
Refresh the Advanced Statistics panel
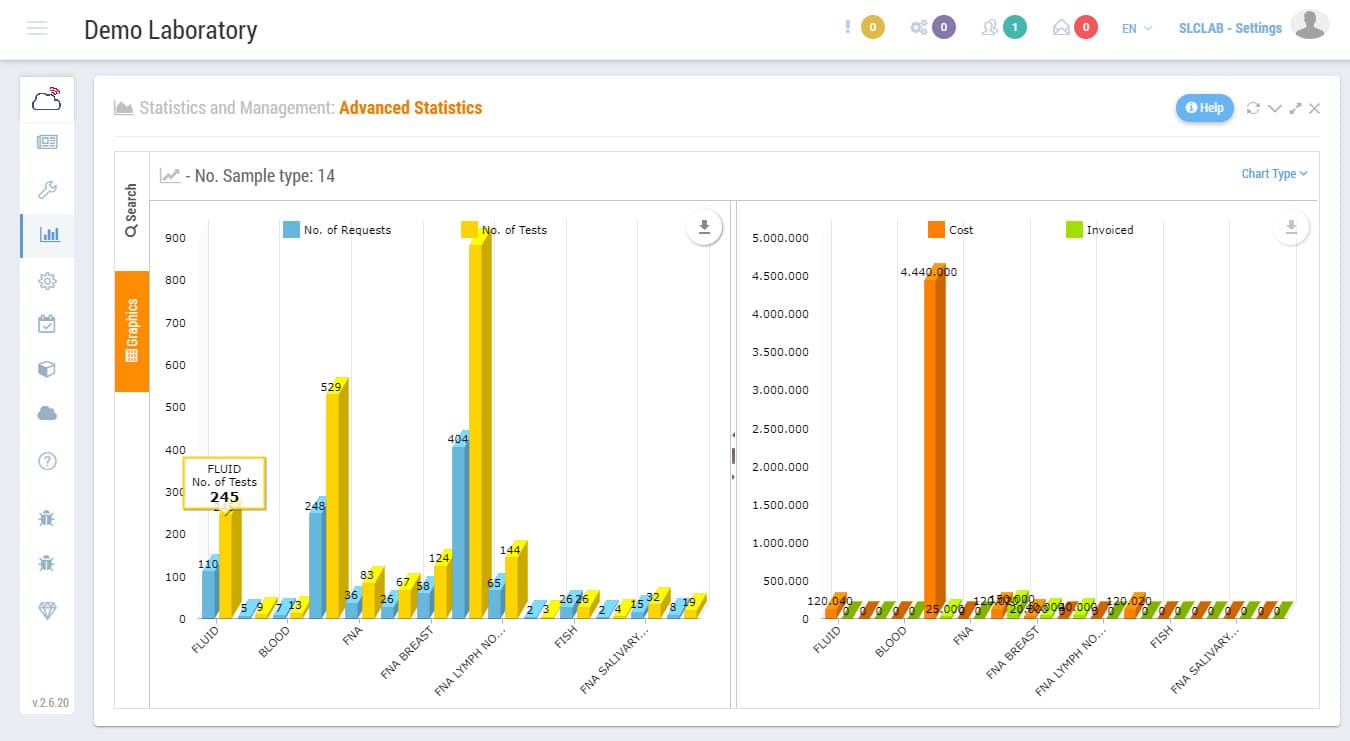click(x=1253, y=108)
